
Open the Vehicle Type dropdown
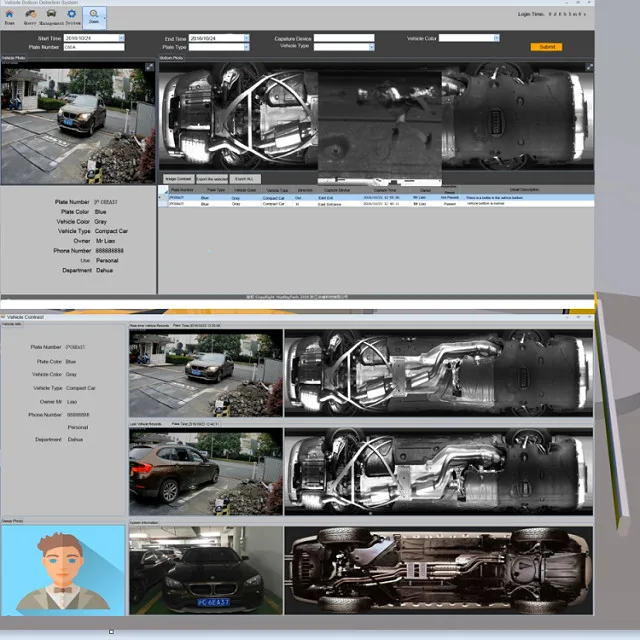371,47
